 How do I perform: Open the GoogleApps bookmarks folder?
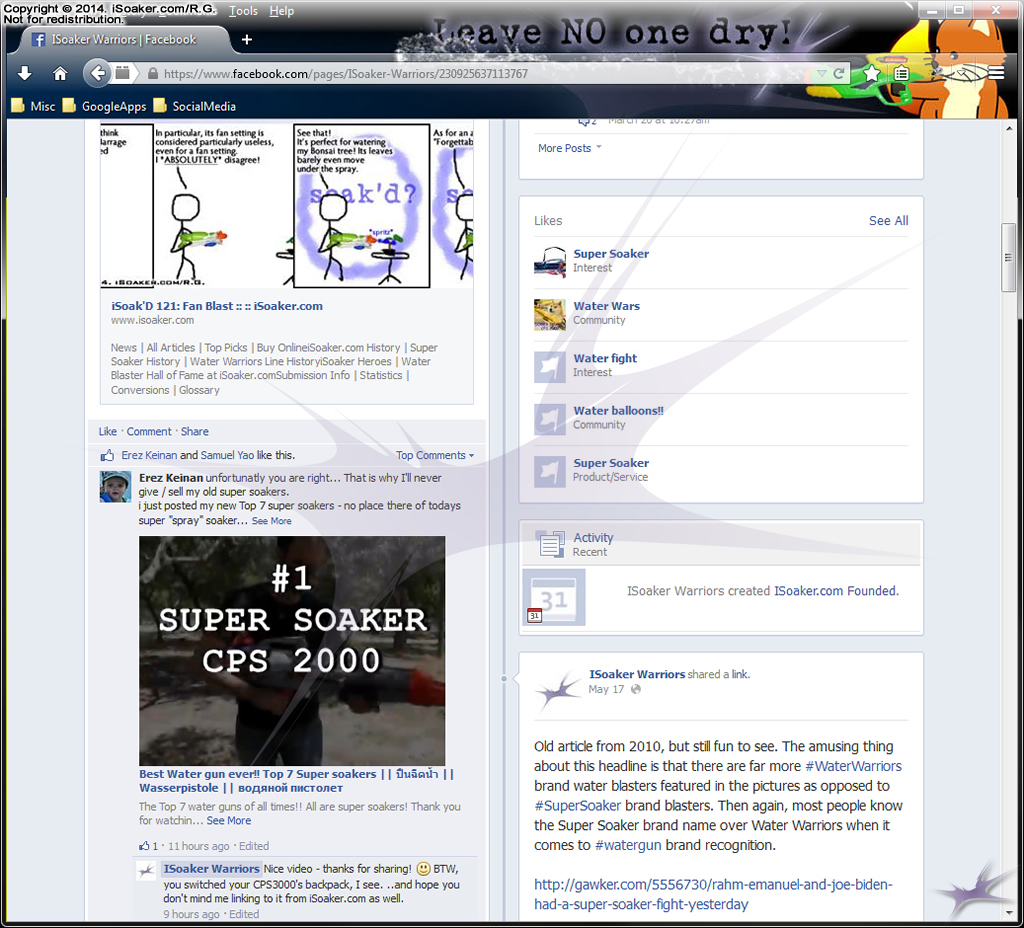(x=104, y=106)
